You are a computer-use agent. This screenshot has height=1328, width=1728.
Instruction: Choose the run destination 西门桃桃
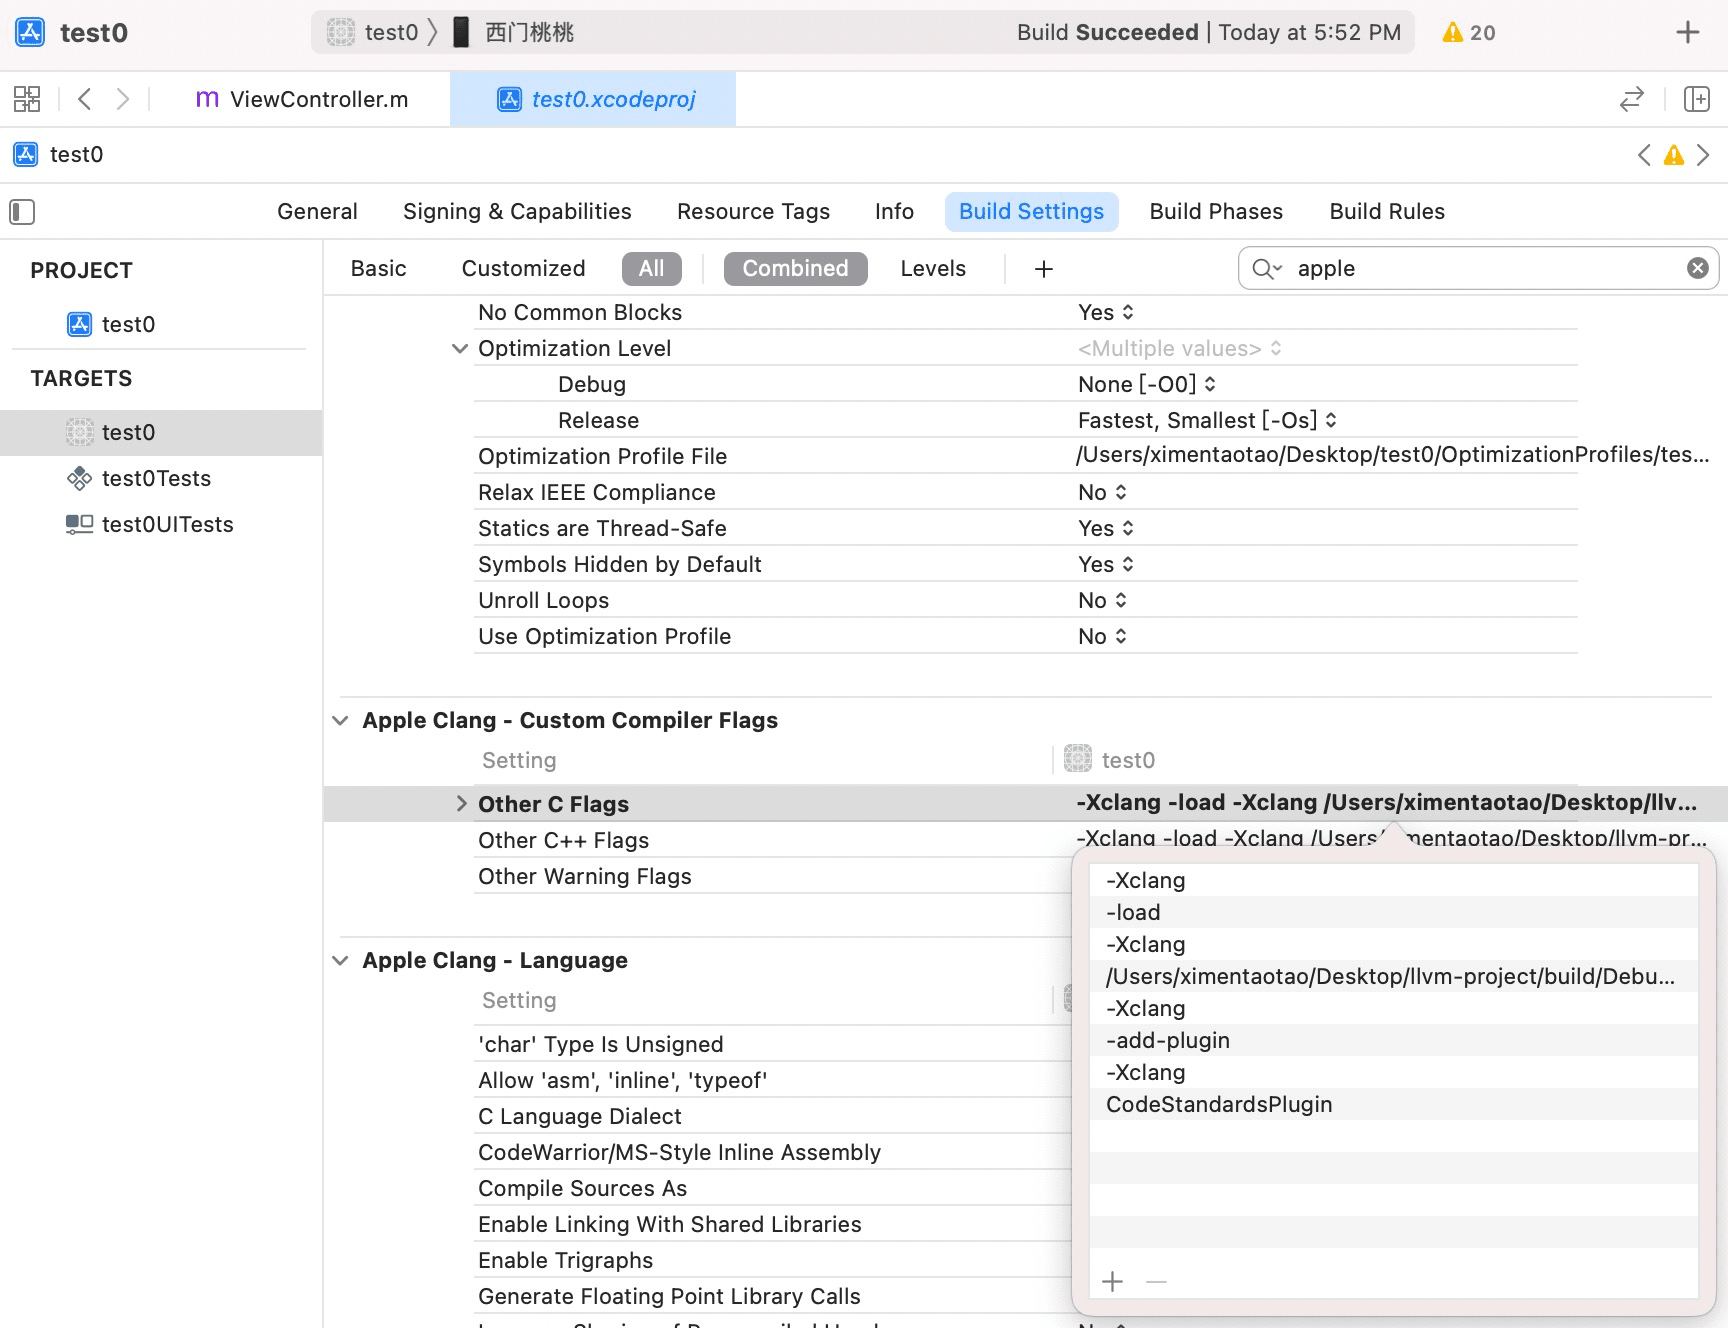[514, 32]
